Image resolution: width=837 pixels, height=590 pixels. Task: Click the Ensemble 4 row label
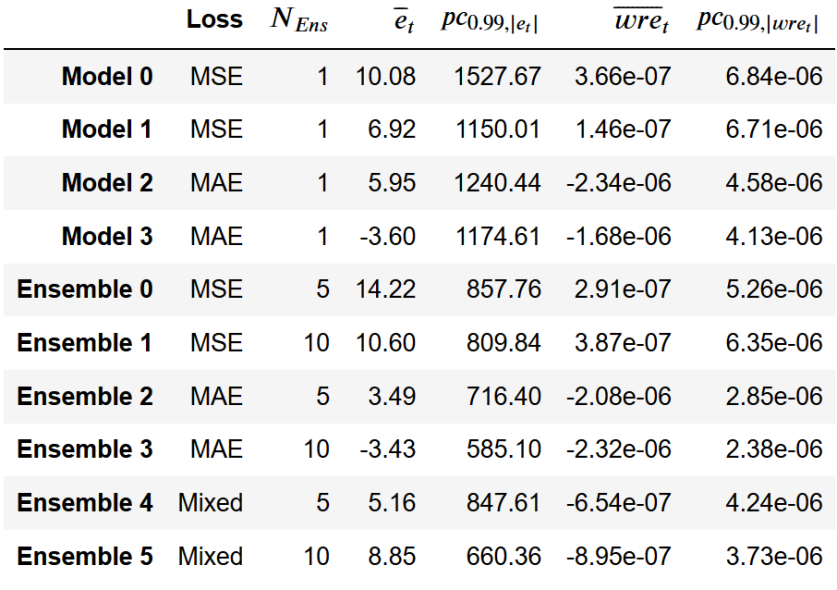tap(85, 502)
